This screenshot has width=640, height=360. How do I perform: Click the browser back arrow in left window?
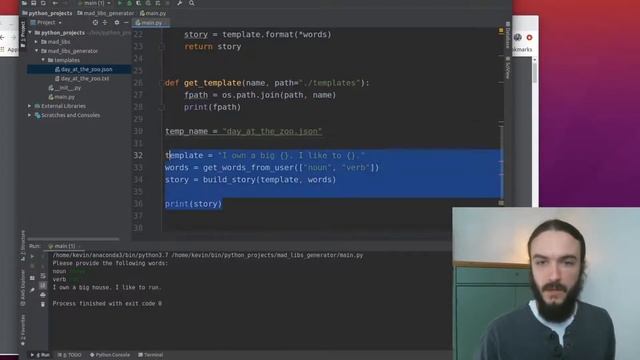2,38
